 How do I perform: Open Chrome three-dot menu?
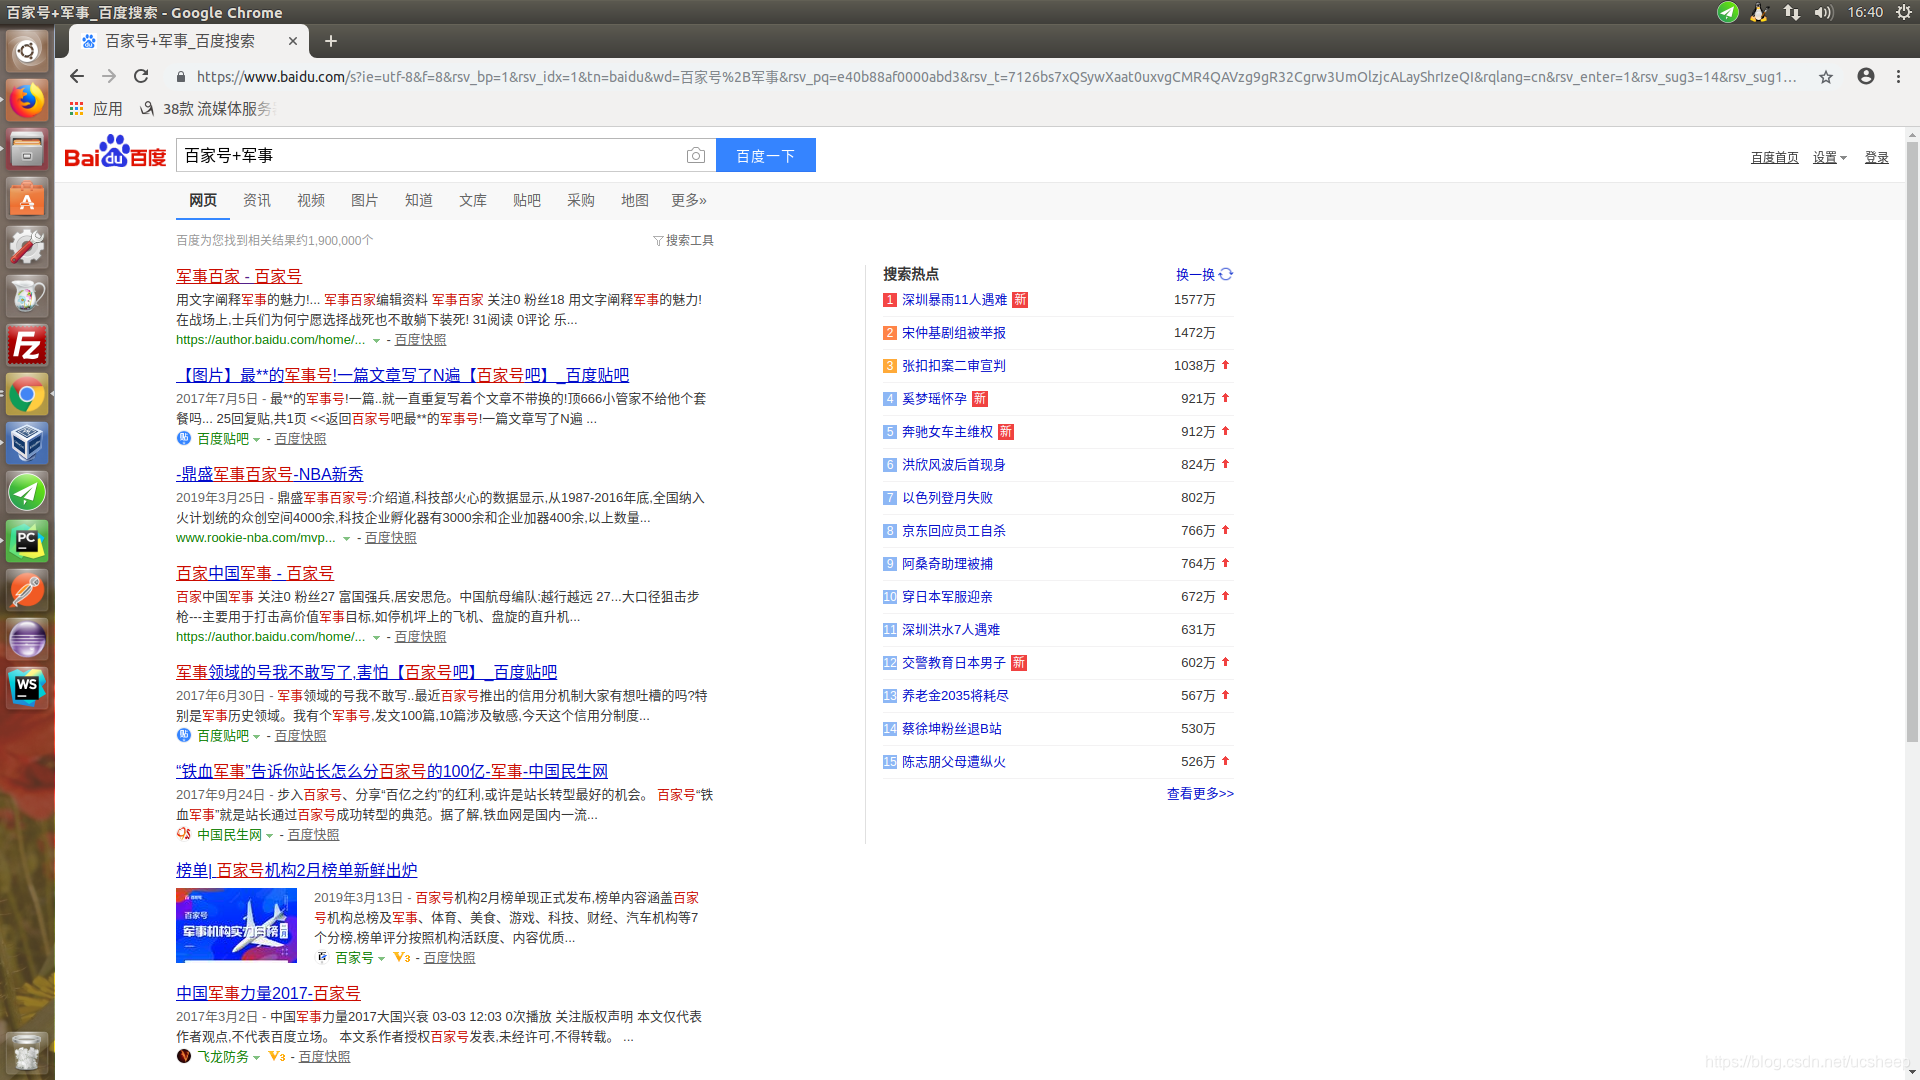click(1898, 76)
